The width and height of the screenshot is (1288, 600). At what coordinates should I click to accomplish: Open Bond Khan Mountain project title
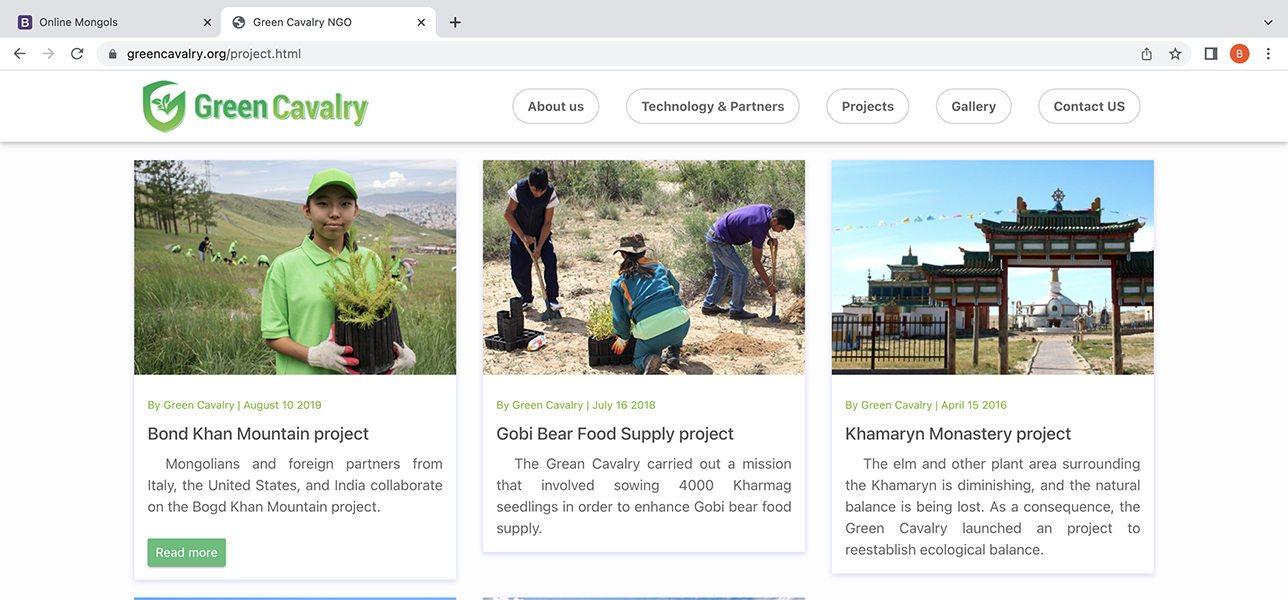258,434
